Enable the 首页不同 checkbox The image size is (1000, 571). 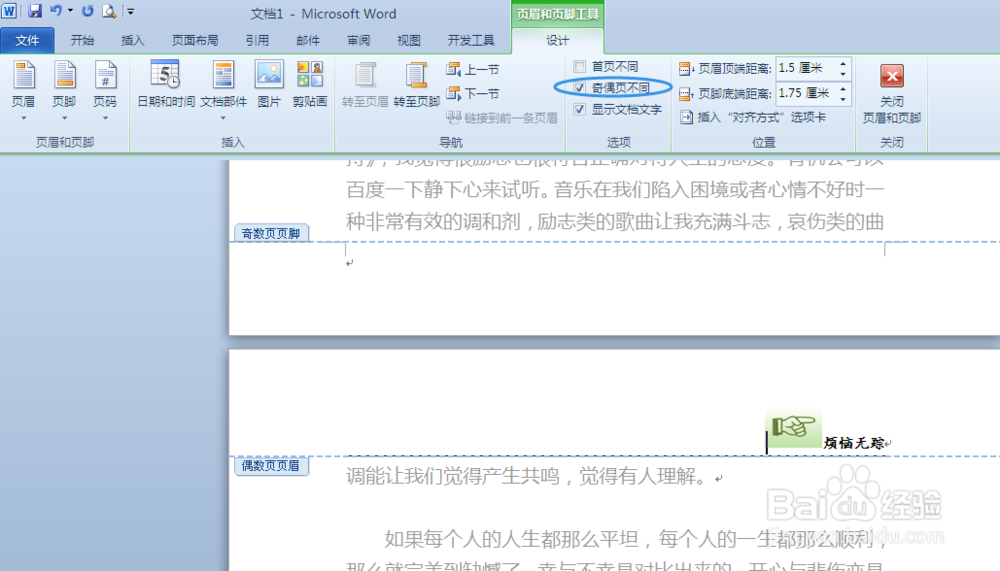coord(580,66)
